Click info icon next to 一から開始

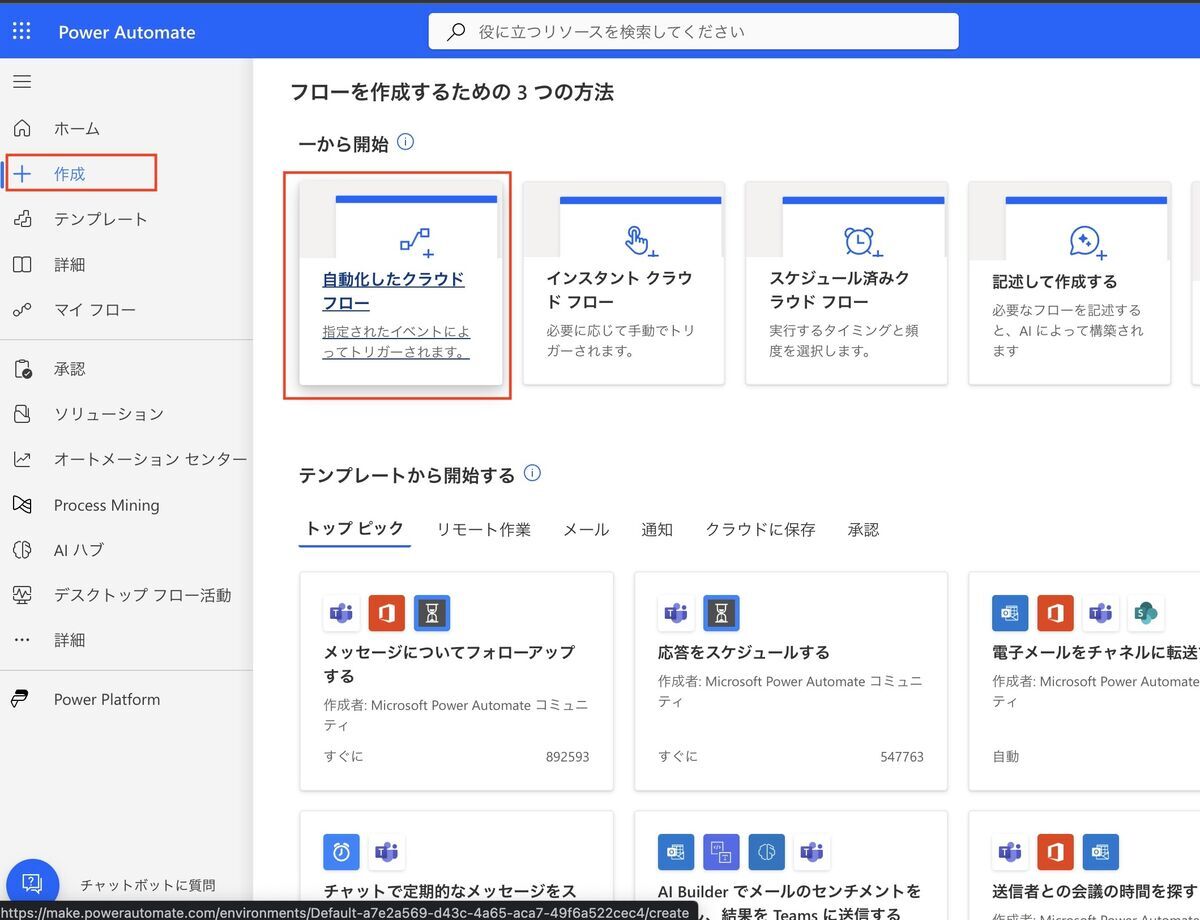[x=405, y=142]
